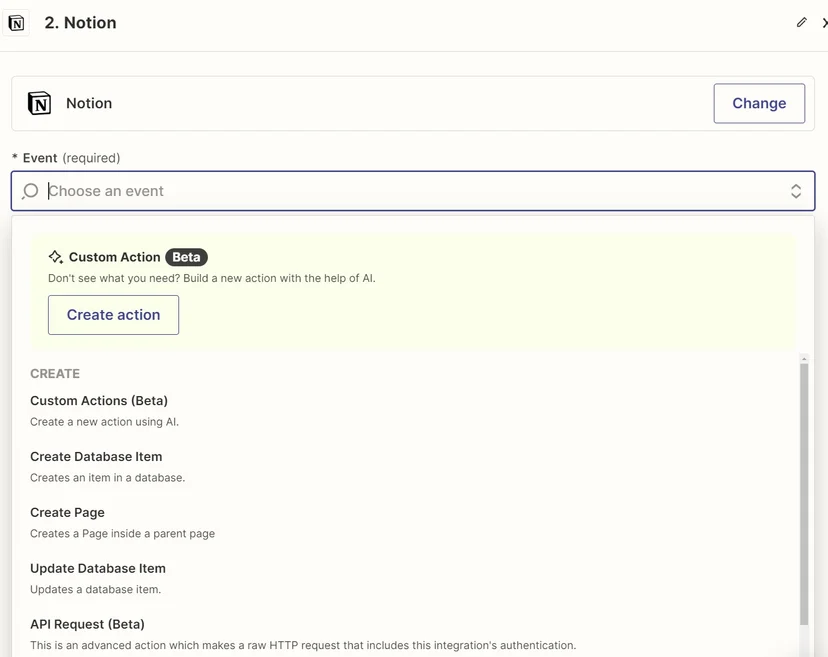Screen dimensions: 828x657
Task: Click the Change app button
Action: pyautogui.click(x=759, y=103)
